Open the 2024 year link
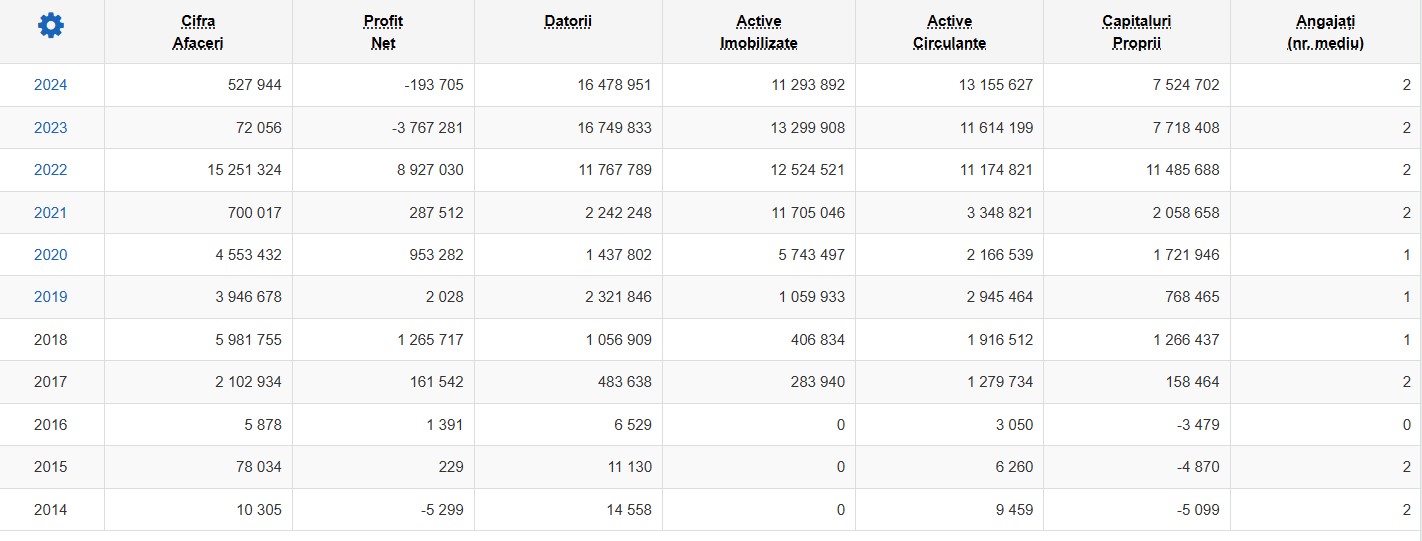The width and height of the screenshot is (1422, 541). pyautogui.click(x=51, y=85)
